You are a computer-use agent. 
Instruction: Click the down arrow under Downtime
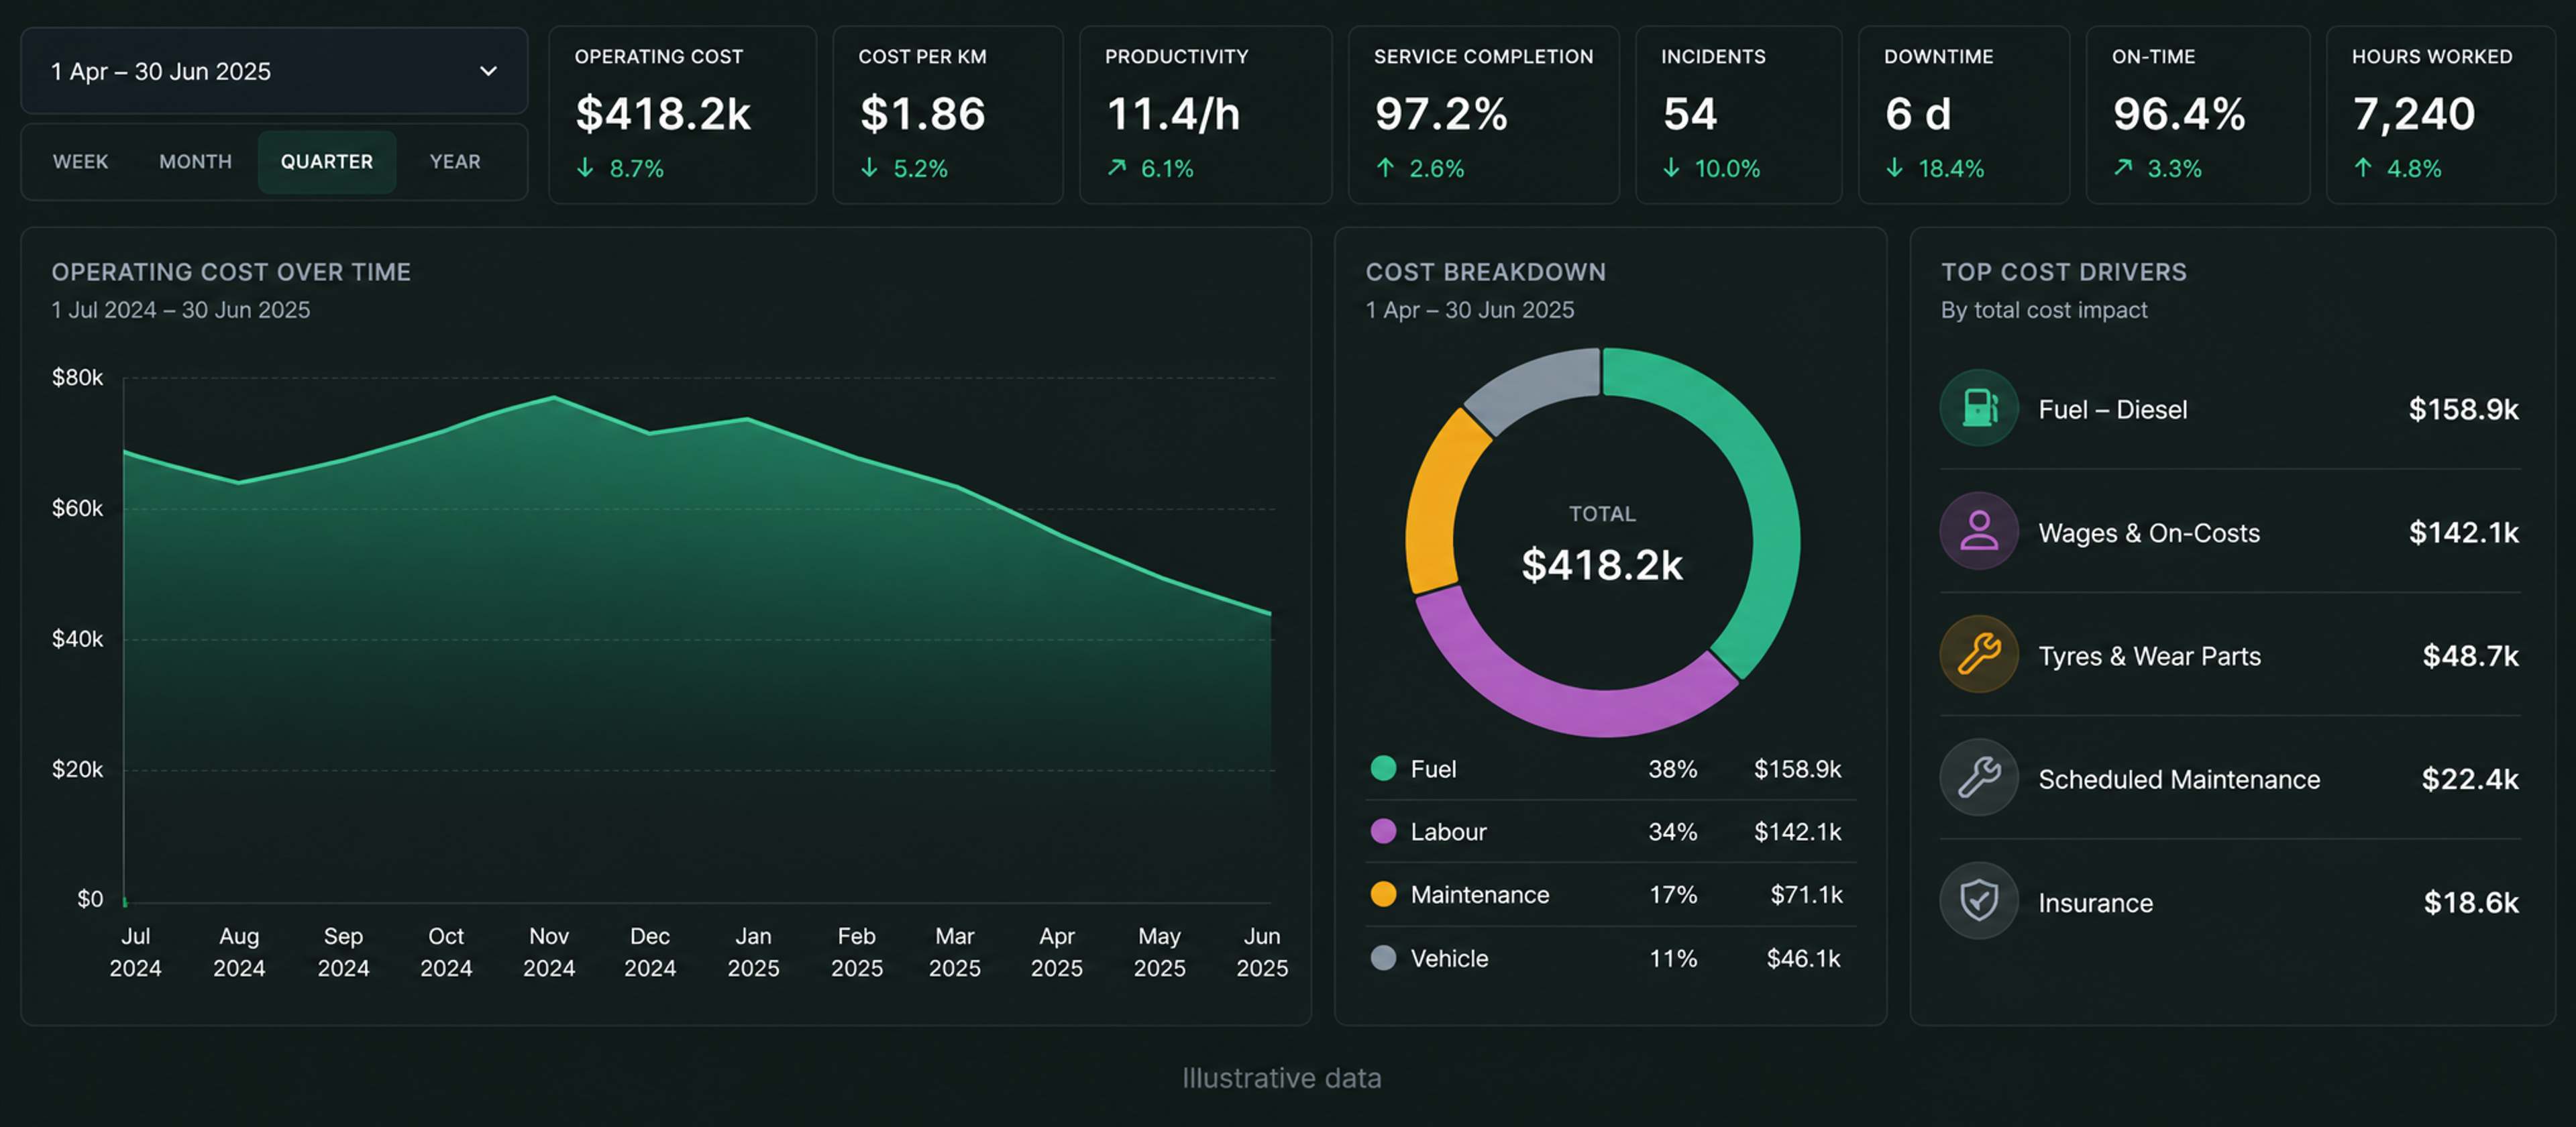(x=1894, y=168)
